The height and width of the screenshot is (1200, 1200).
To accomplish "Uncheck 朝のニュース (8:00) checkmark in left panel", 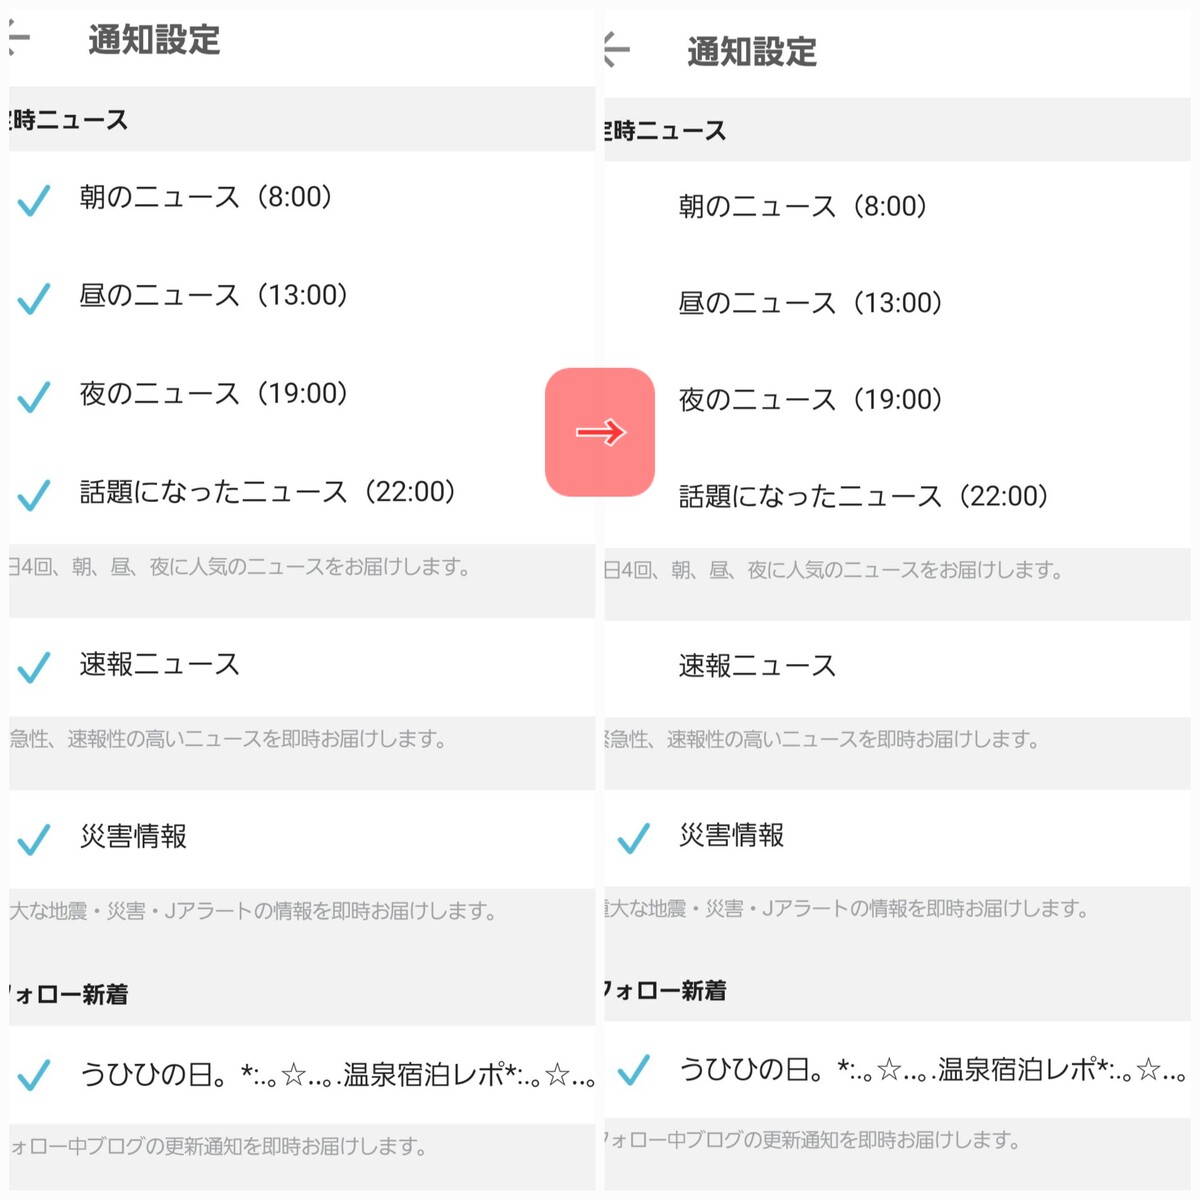I will pos(34,200).
